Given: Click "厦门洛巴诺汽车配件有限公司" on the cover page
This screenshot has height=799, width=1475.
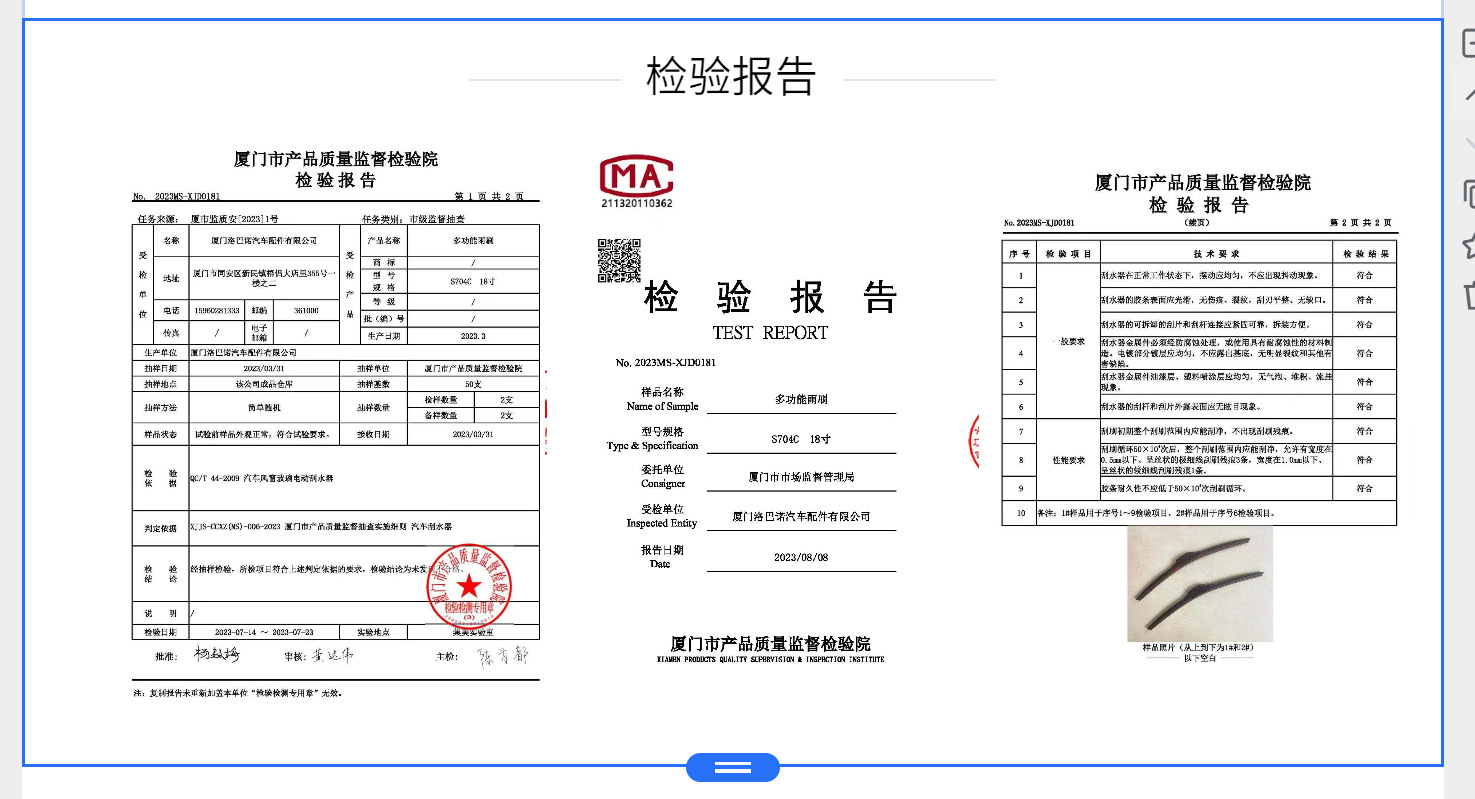Looking at the screenshot, I should click(x=801, y=517).
